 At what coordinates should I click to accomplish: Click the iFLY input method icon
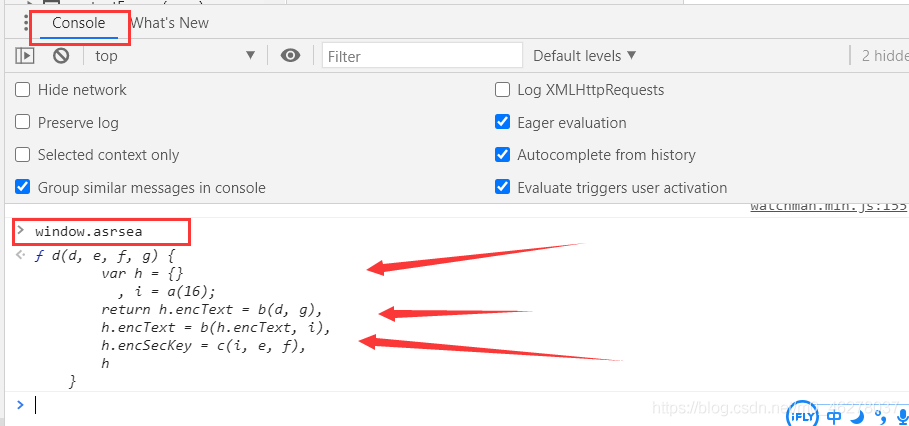click(803, 415)
